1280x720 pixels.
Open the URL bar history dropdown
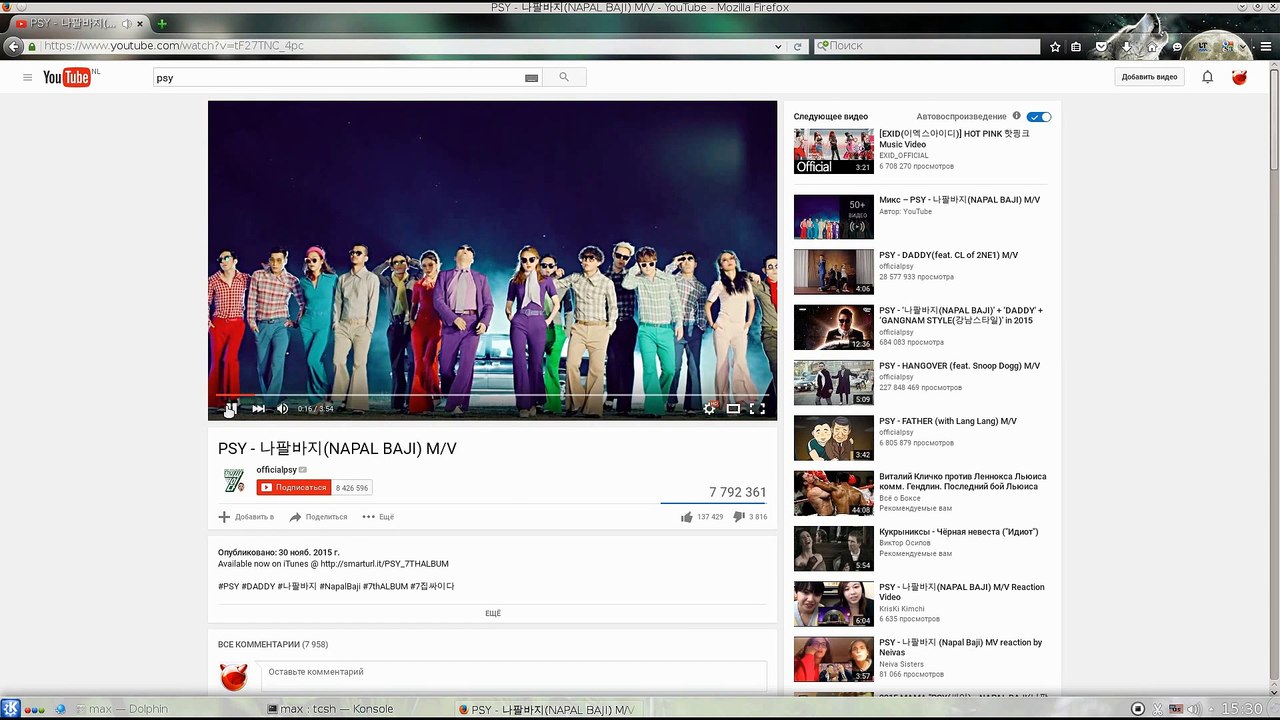778,46
